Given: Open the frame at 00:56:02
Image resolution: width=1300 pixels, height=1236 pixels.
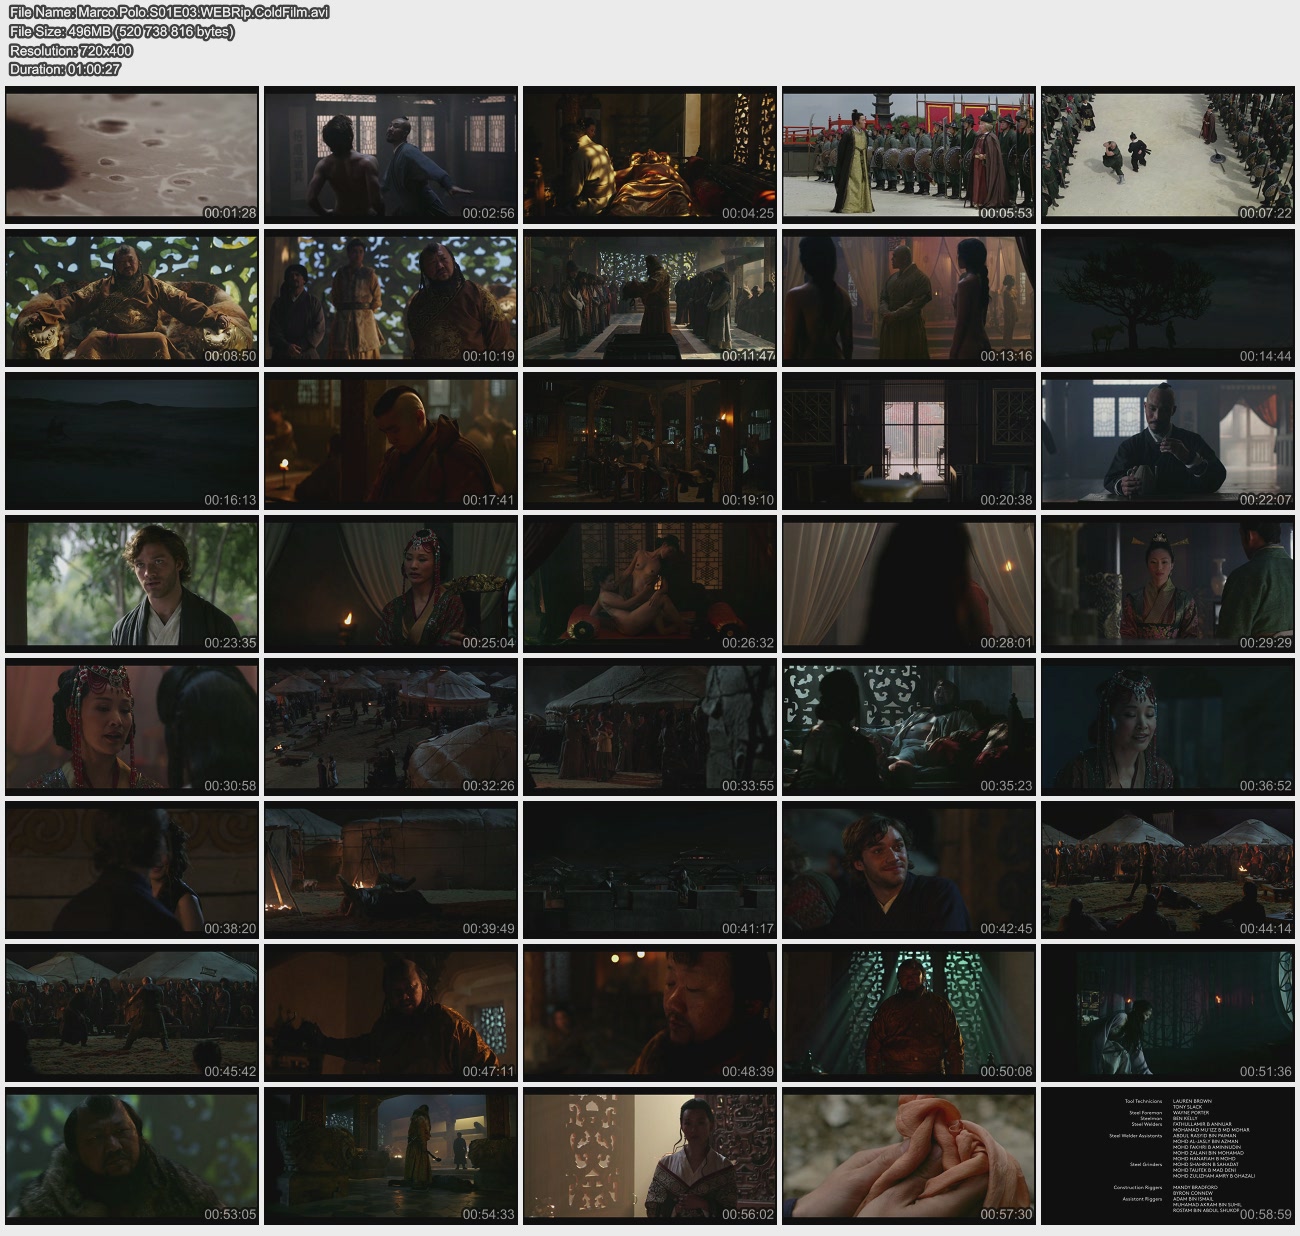Looking at the screenshot, I should click(649, 1156).
